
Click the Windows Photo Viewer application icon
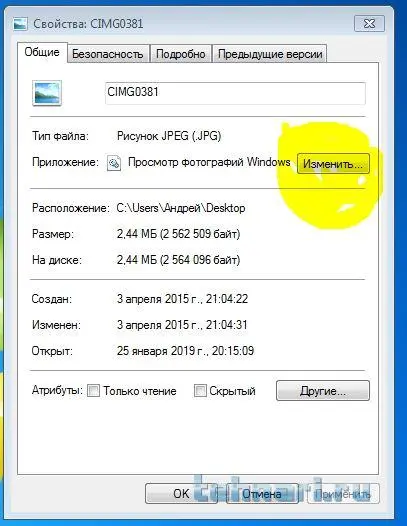pos(114,163)
